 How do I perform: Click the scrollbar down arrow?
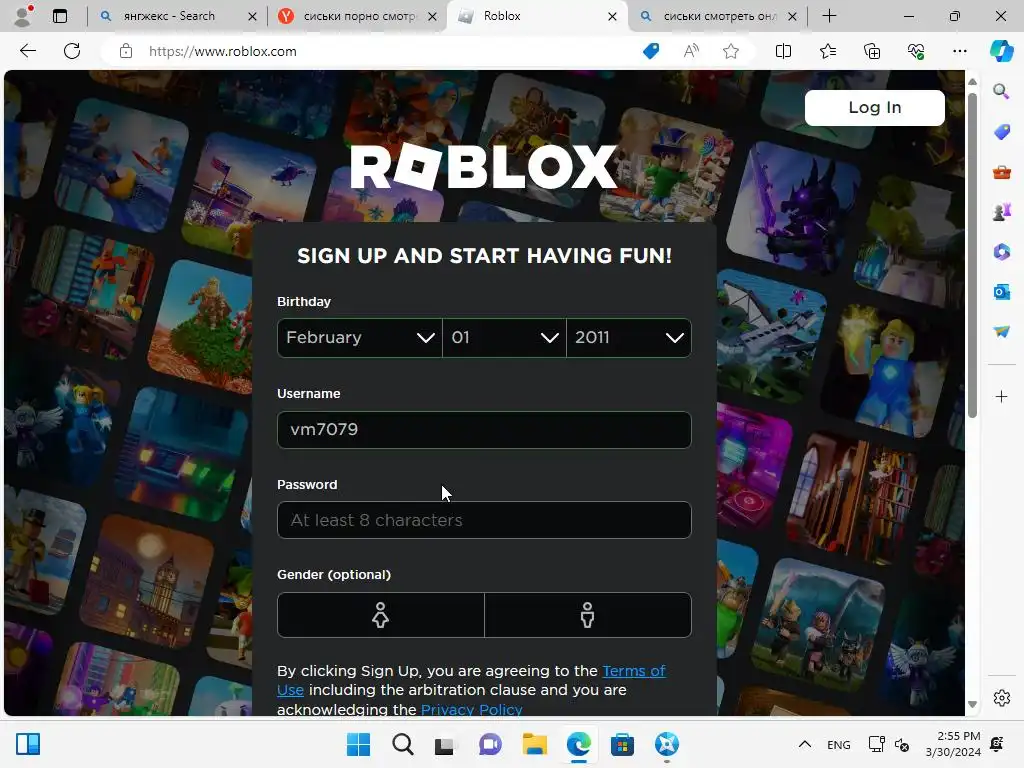click(972, 705)
